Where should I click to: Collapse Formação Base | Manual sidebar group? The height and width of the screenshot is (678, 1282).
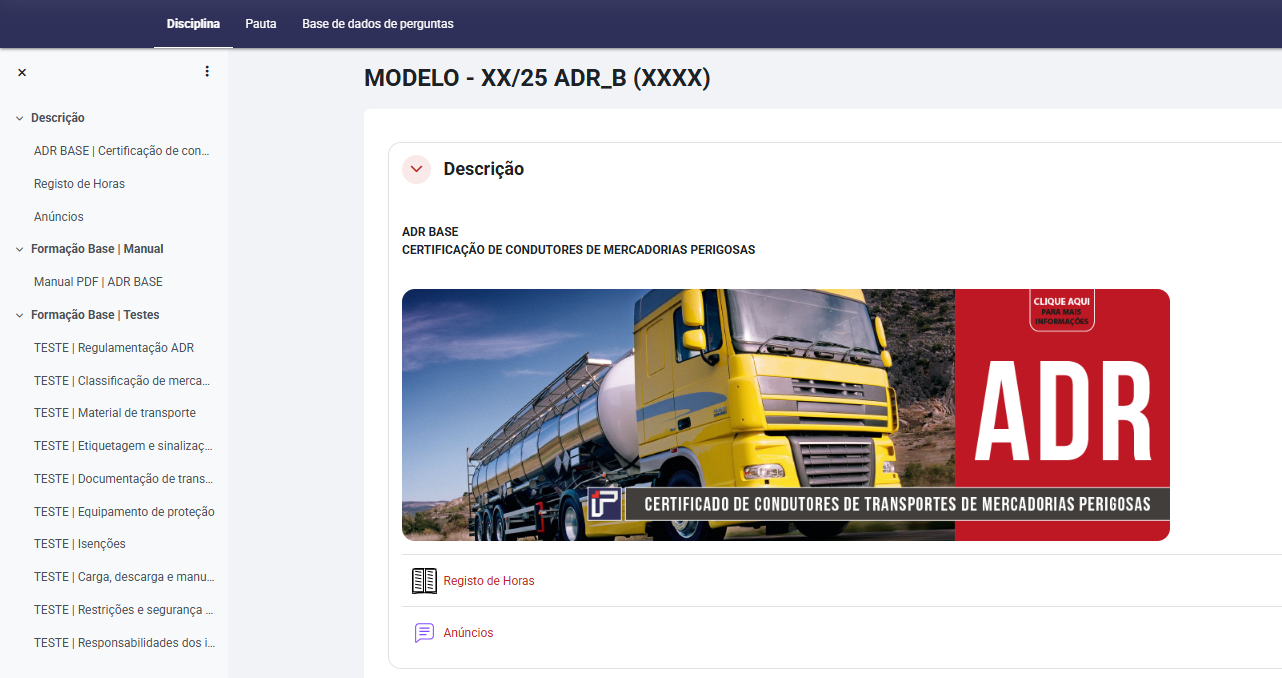19,249
